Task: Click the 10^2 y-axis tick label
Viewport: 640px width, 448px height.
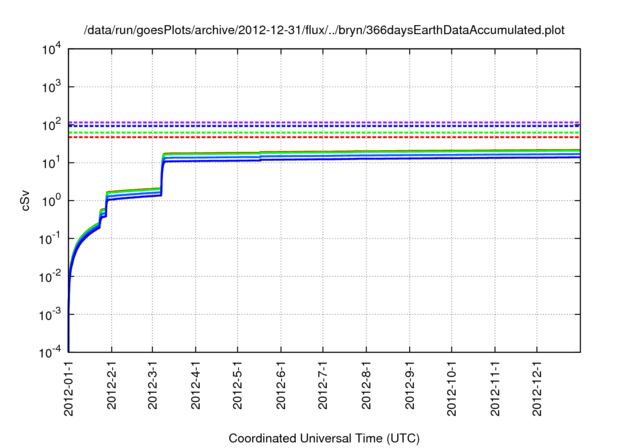Action: (x=52, y=124)
